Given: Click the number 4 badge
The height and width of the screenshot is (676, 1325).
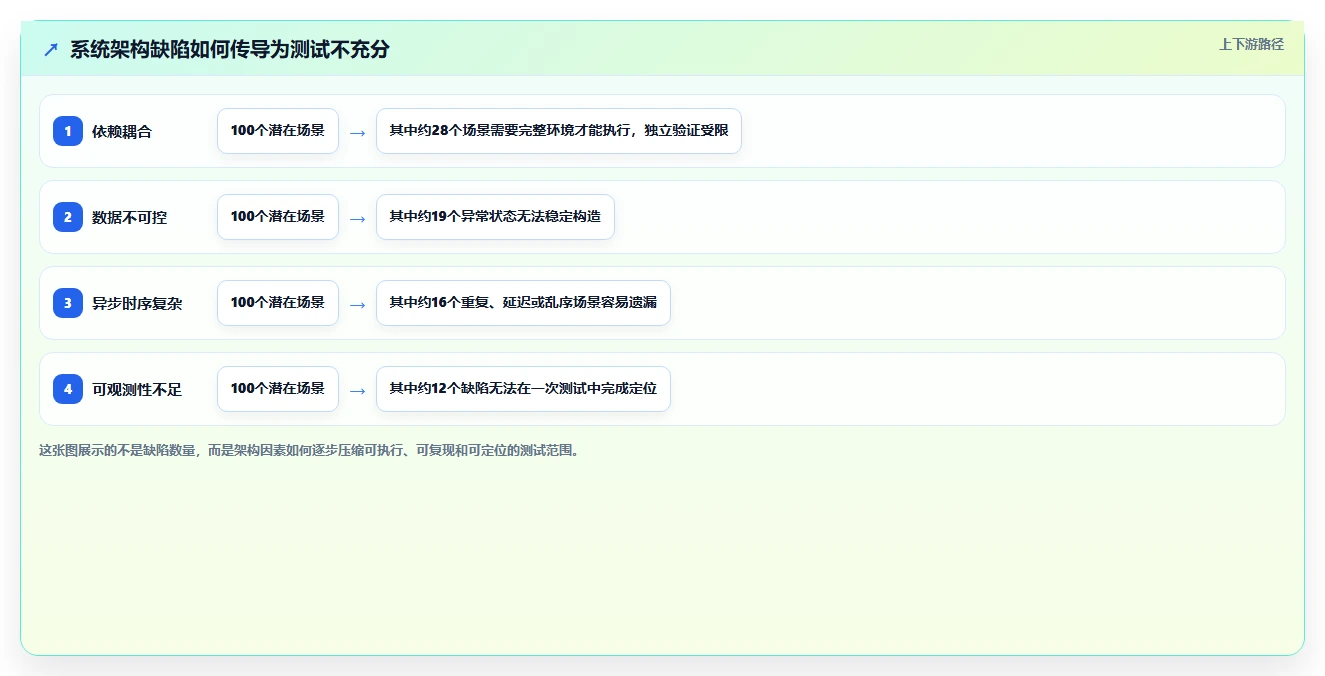Looking at the screenshot, I should click(x=68, y=389).
